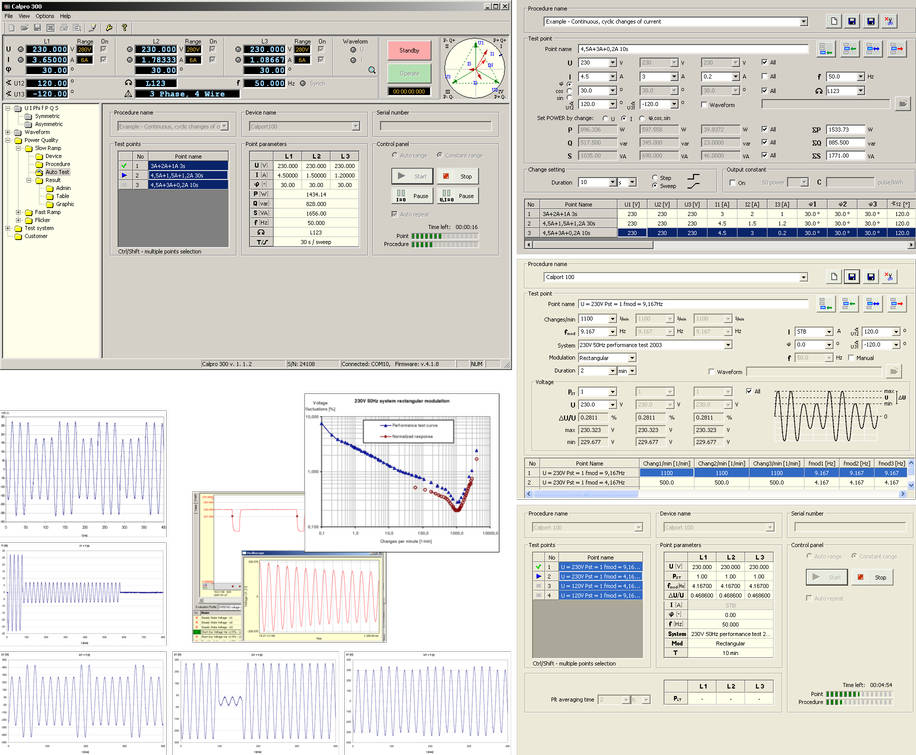Image resolution: width=916 pixels, height=755 pixels.
Task: Click the delete icon beside Calport 100 procedure name
Action: (889, 276)
